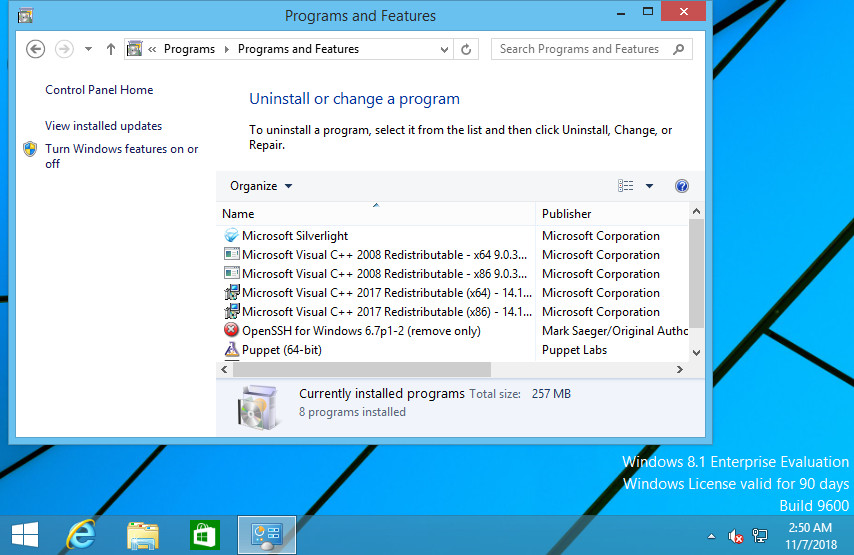
Task: Go back using the Back arrow button
Action: pyautogui.click(x=35, y=49)
